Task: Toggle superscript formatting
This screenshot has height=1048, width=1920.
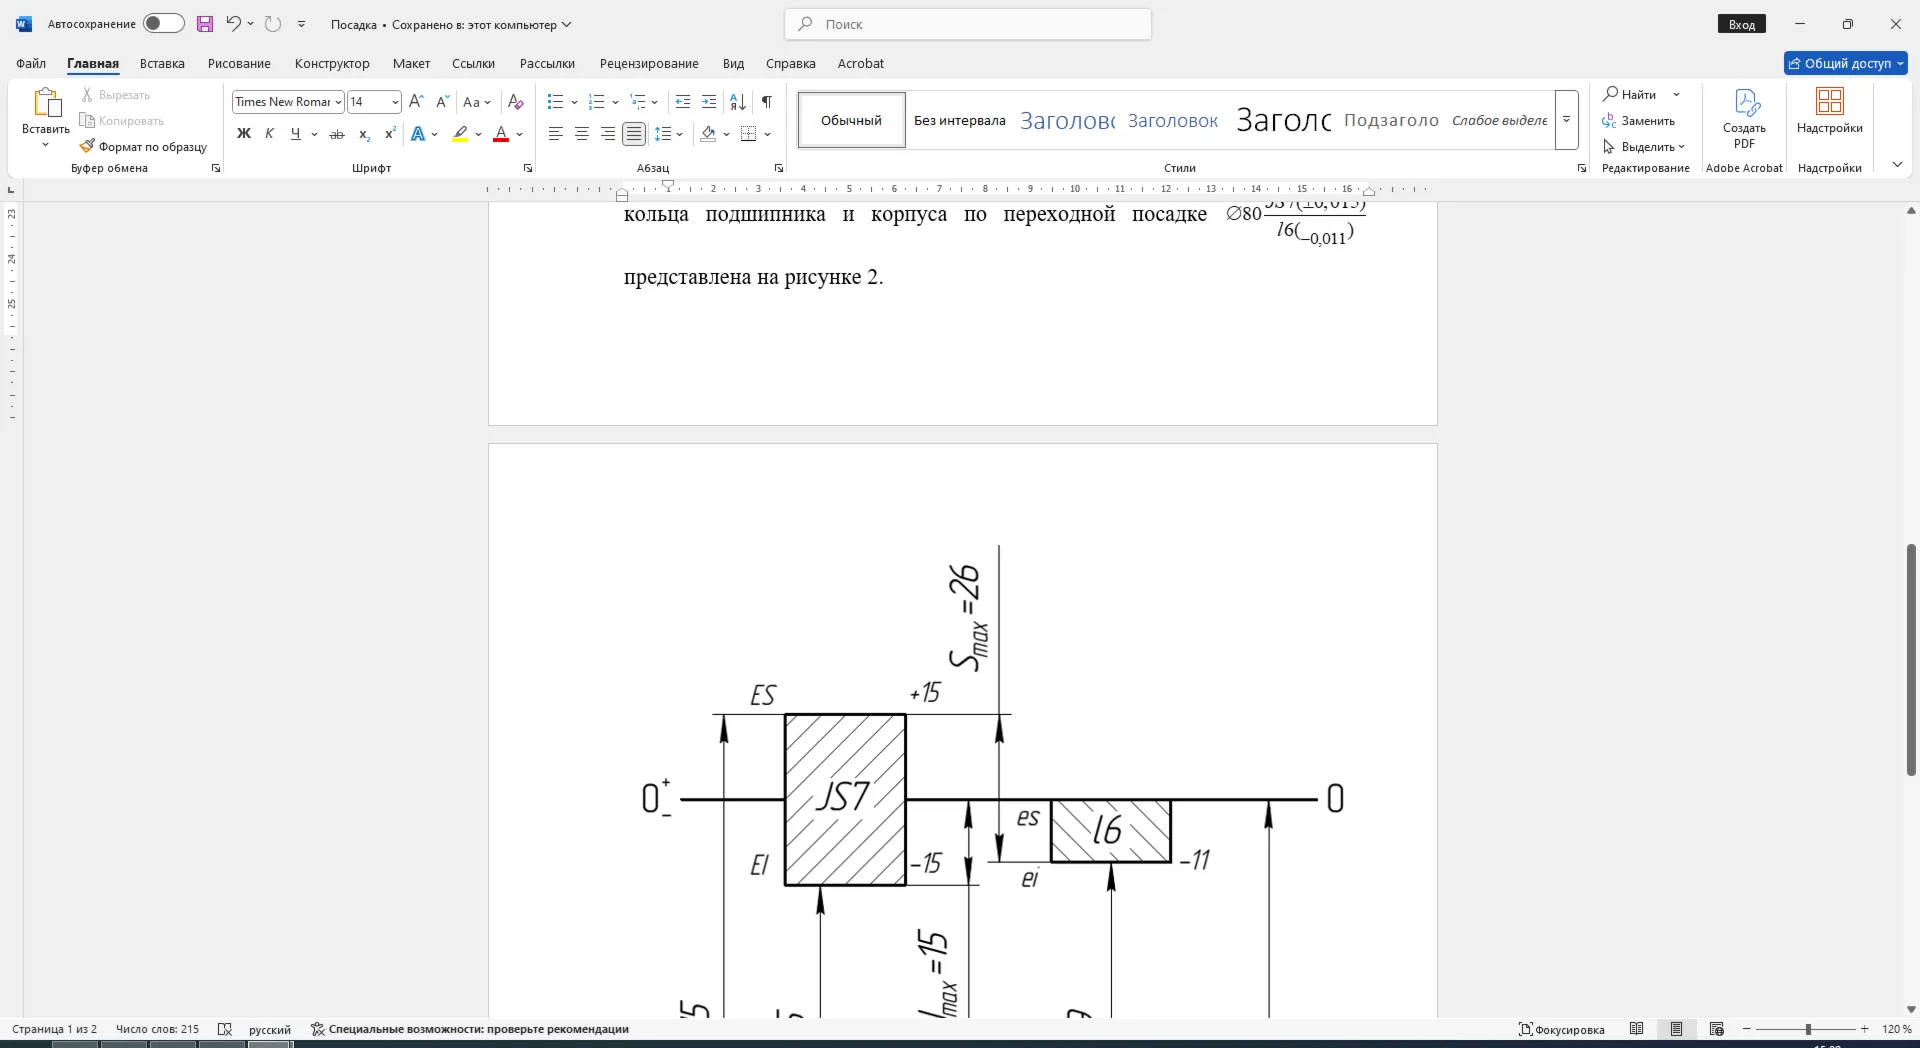Action: [x=390, y=134]
